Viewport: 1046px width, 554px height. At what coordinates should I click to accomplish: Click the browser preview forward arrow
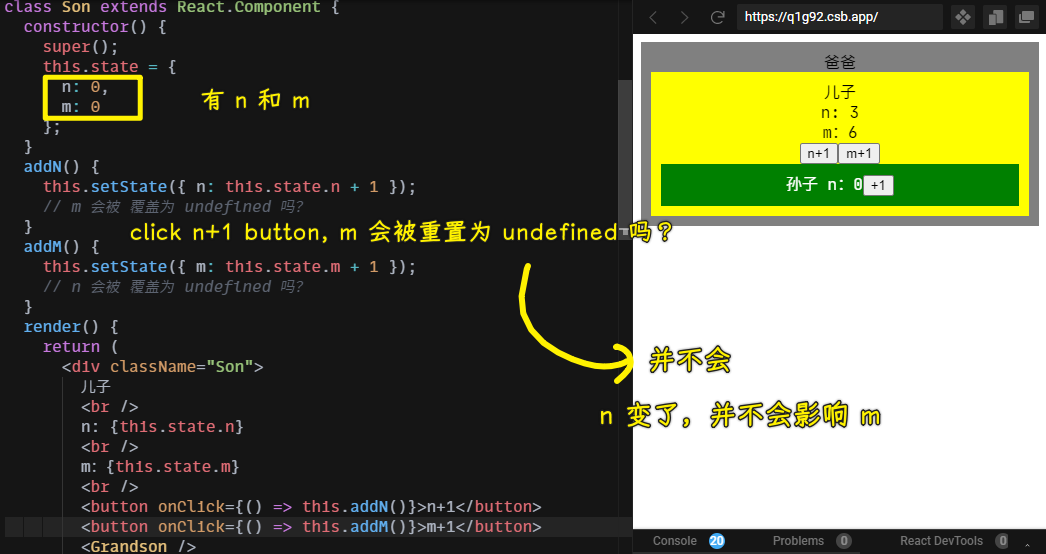point(684,17)
